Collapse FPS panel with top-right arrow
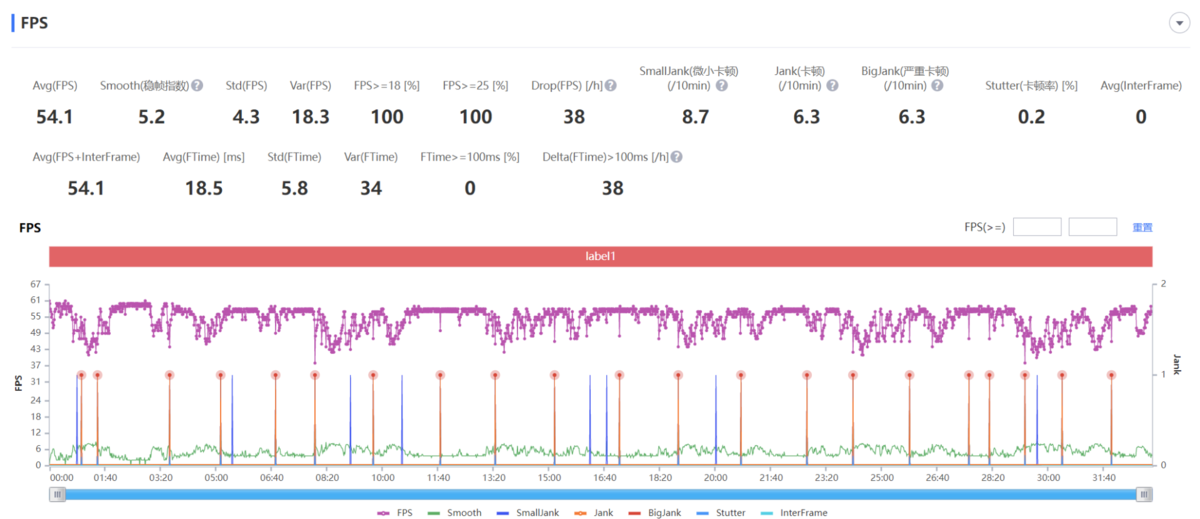This screenshot has width=1200, height=519. point(1176,24)
